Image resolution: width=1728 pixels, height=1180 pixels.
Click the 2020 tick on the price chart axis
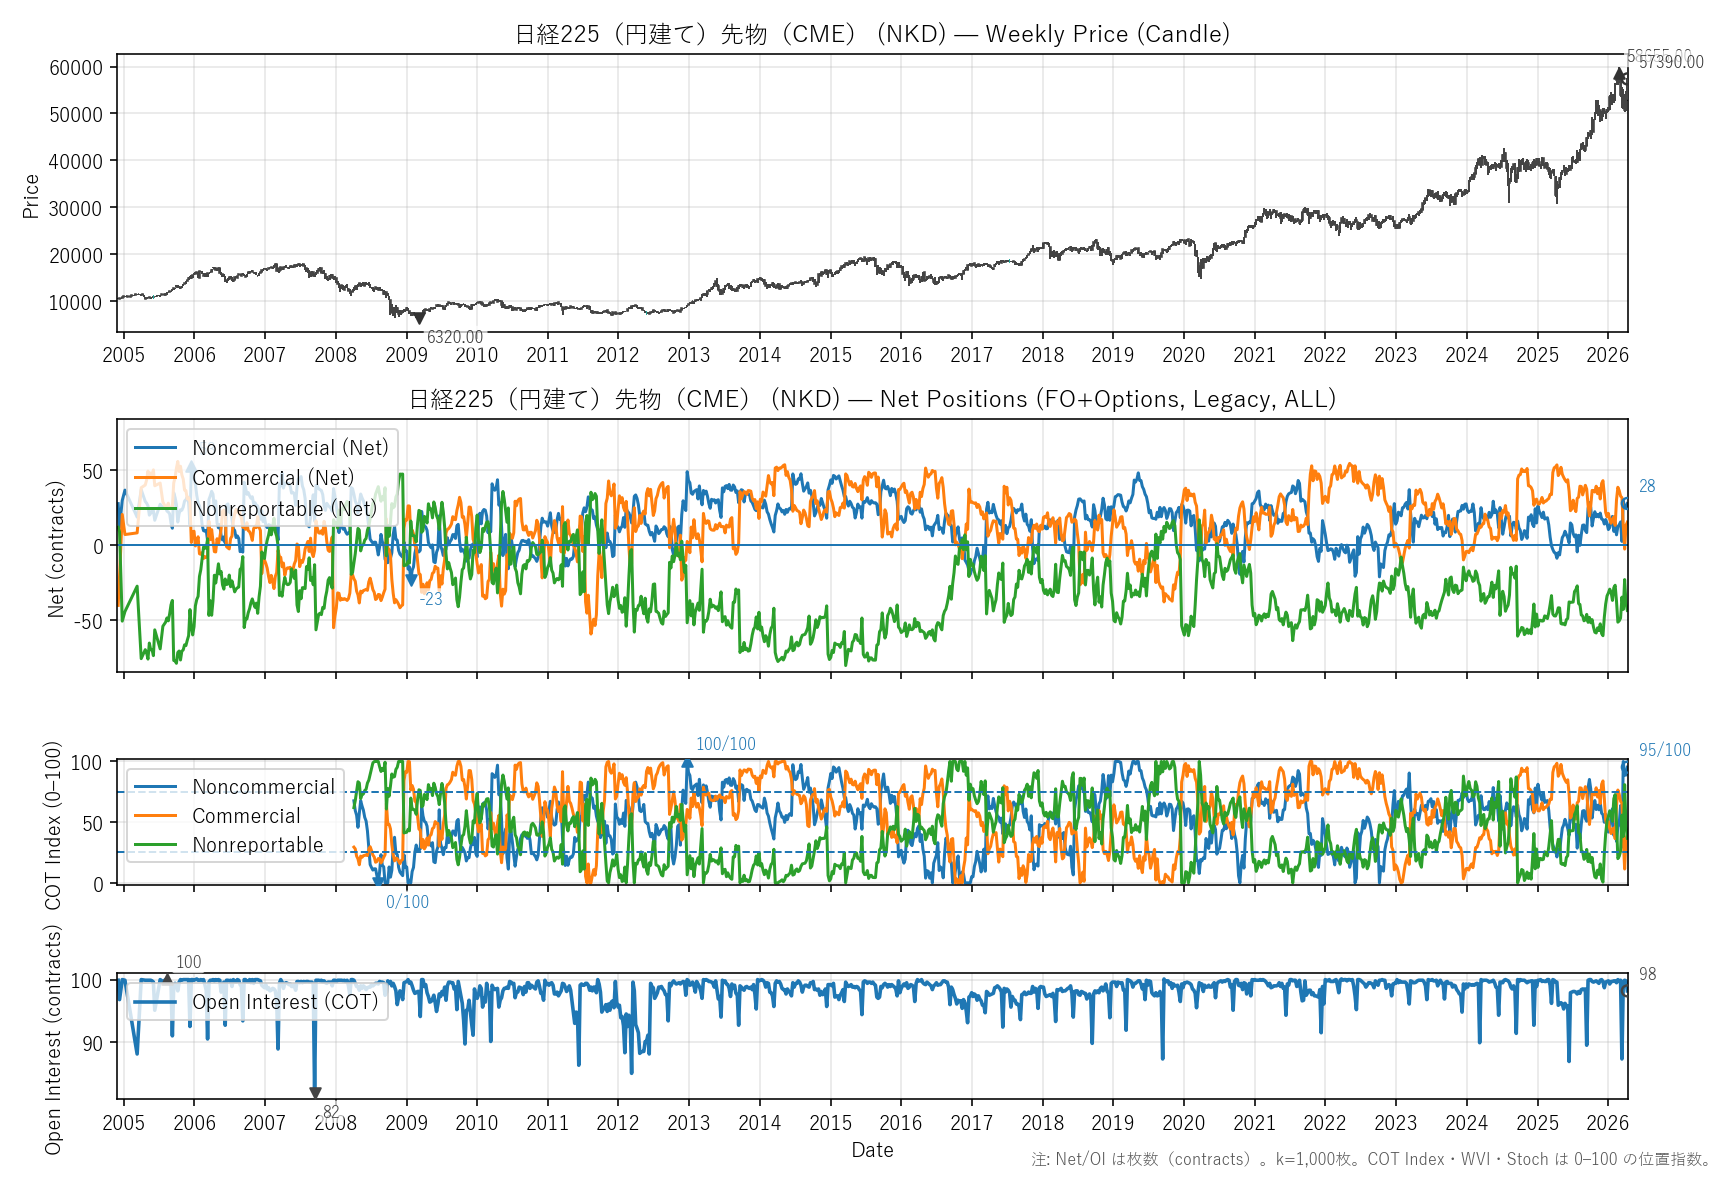click(x=1183, y=355)
